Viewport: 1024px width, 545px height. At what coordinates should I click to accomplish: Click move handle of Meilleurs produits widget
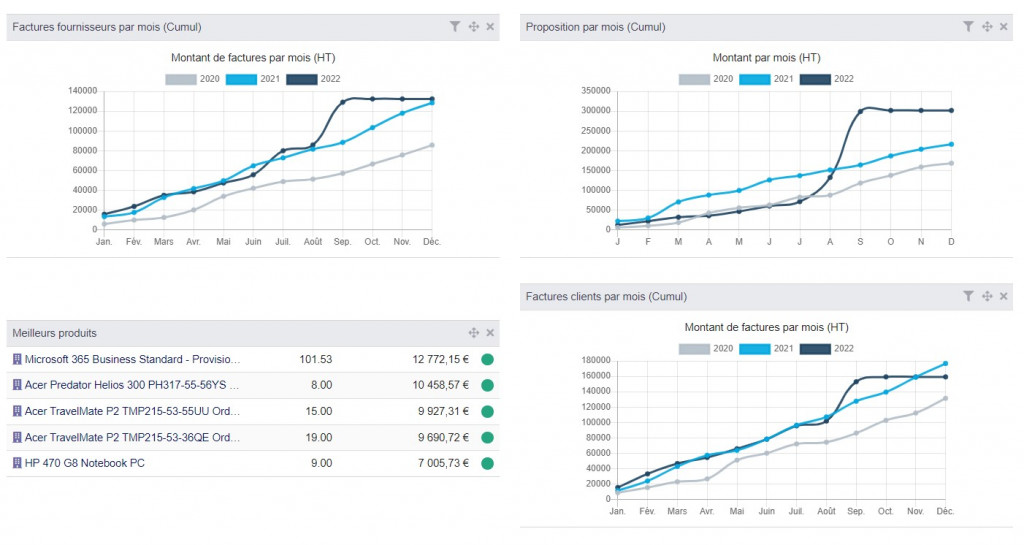click(473, 333)
